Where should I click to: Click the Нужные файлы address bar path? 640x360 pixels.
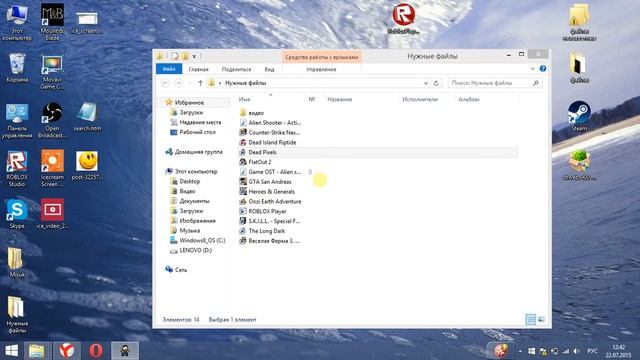[x=245, y=83]
